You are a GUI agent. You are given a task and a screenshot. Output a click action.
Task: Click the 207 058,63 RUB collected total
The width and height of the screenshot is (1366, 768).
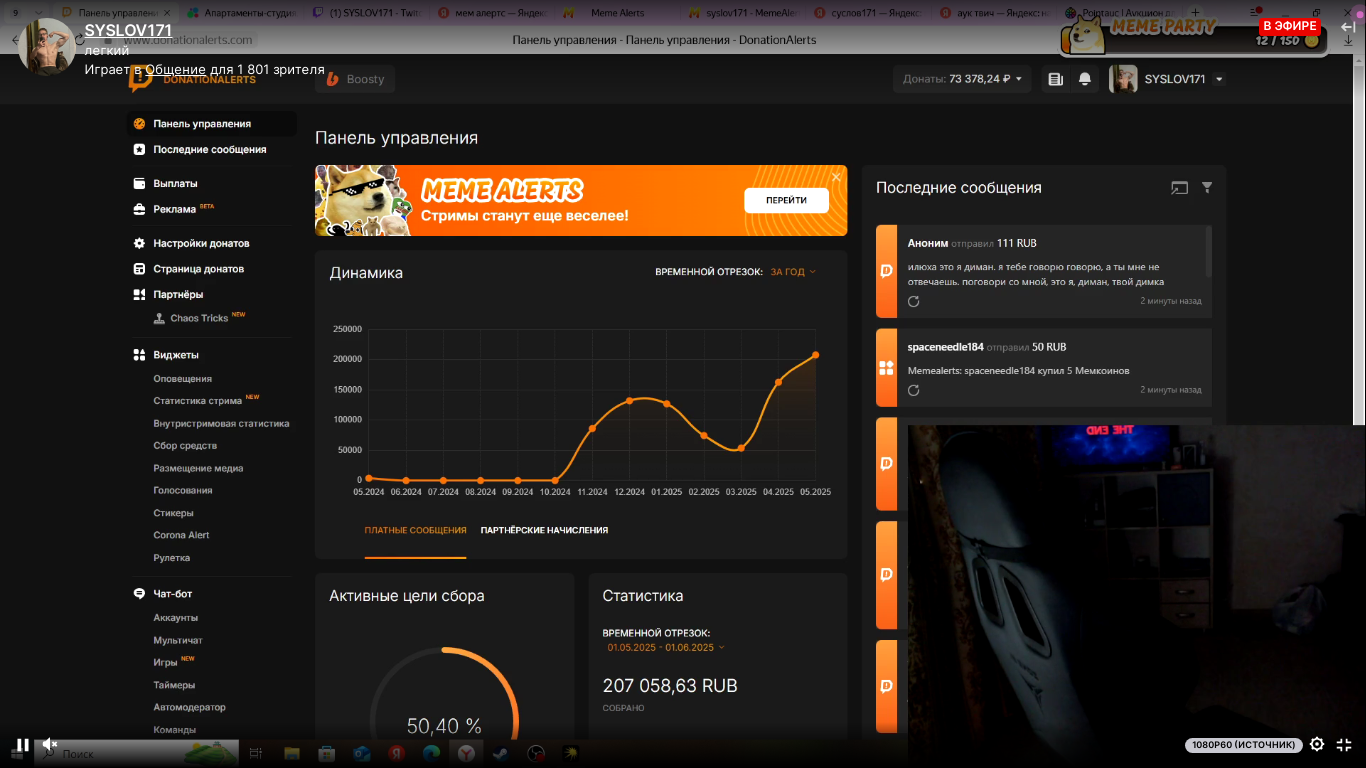point(670,686)
